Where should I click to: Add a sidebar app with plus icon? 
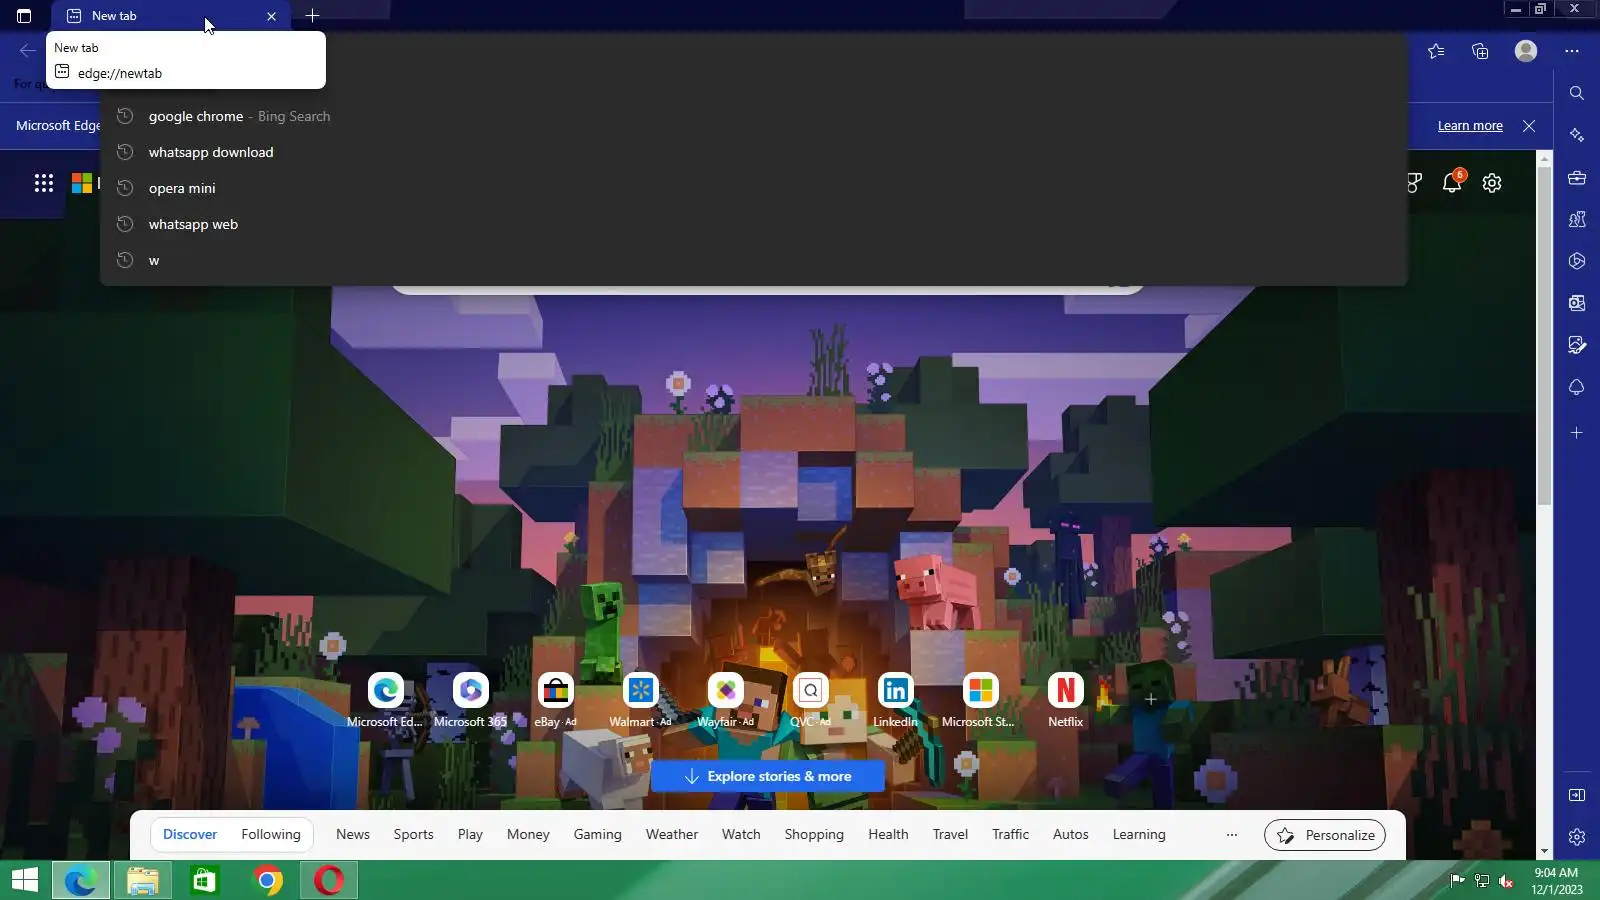[x=1577, y=433]
